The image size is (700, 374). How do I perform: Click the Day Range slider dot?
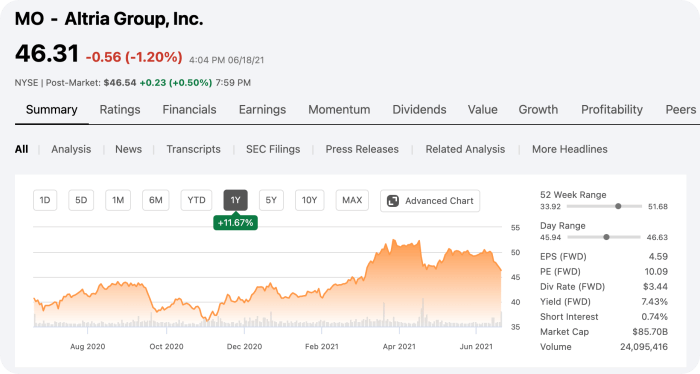tap(606, 237)
